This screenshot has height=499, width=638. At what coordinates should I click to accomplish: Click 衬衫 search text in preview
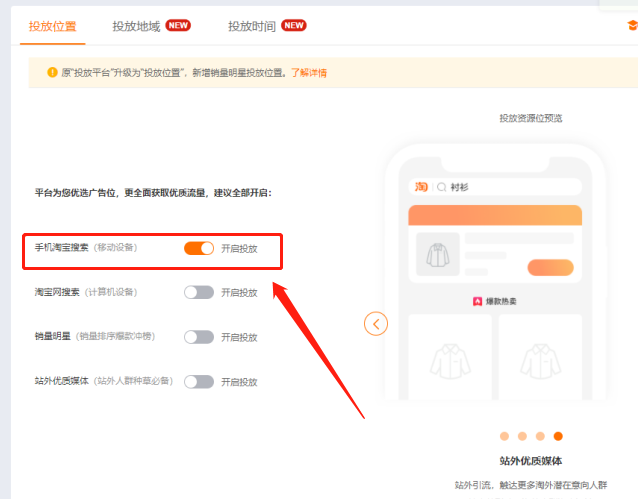459,187
